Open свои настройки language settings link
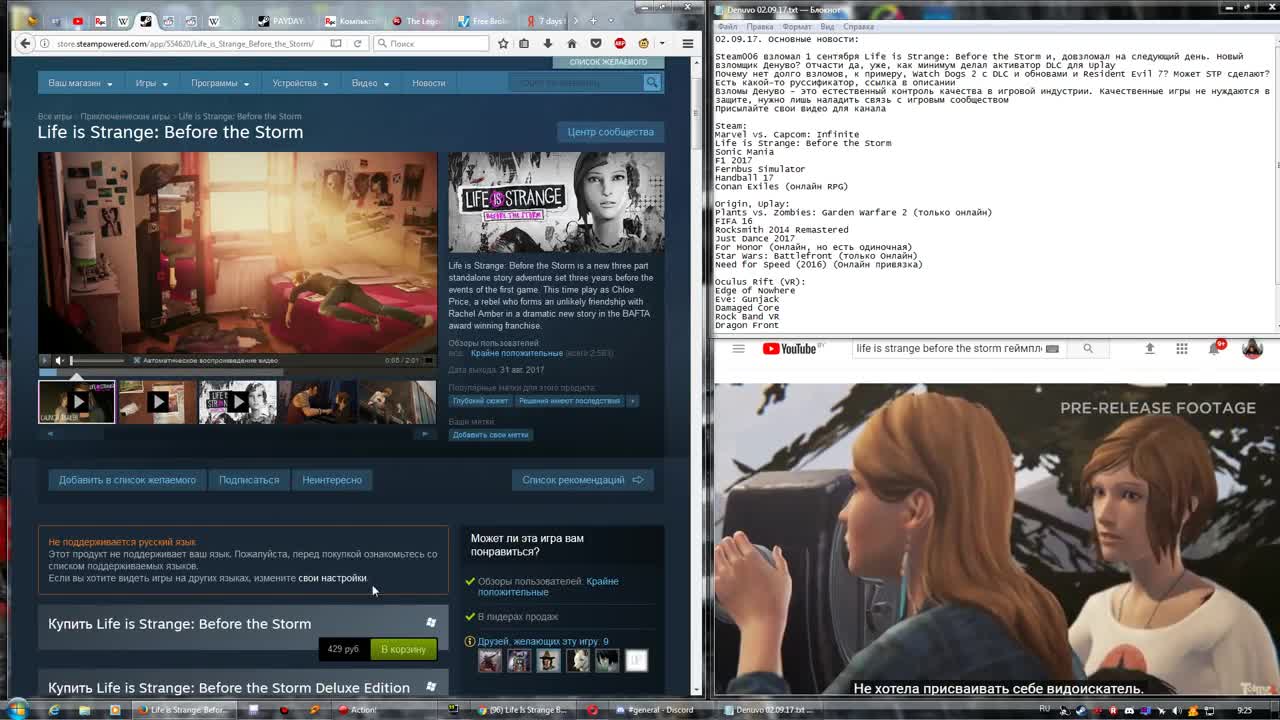 [x=332, y=578]
